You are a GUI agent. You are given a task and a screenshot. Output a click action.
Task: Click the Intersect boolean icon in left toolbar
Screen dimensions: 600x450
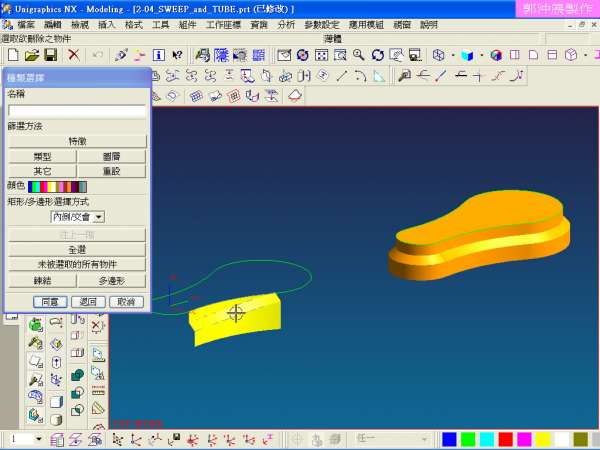point(78,411)
